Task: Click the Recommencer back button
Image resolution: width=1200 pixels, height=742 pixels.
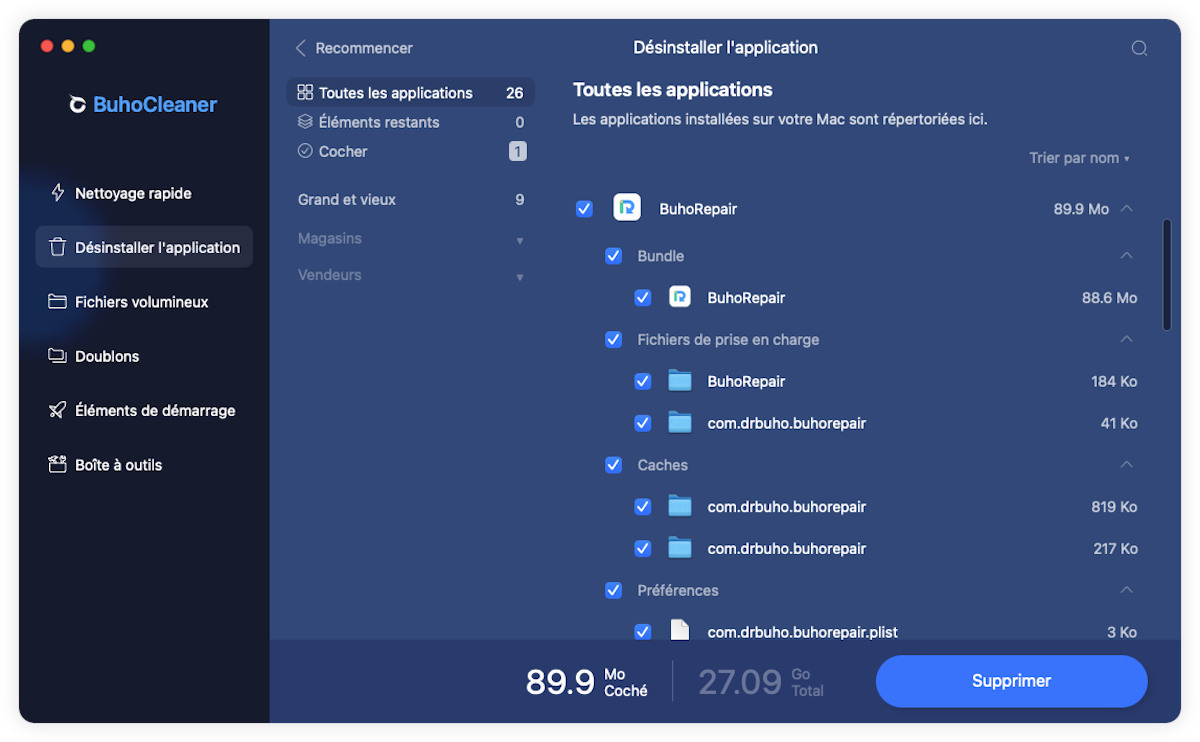Action: (x=354, y=48)
